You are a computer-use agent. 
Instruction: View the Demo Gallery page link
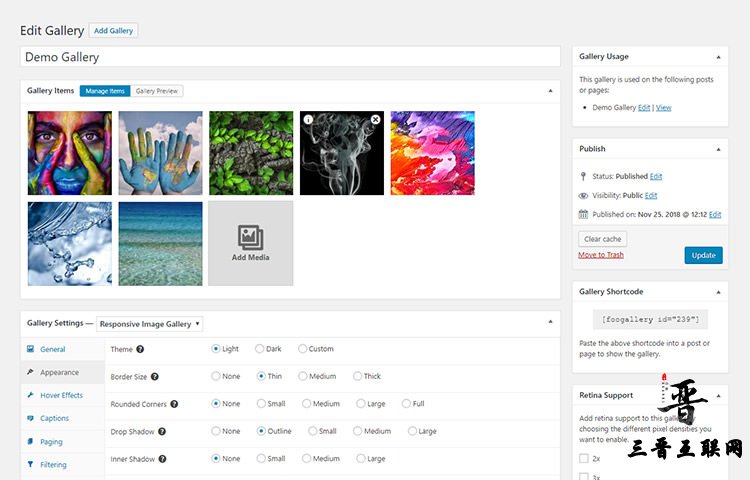tap(663, 108)
